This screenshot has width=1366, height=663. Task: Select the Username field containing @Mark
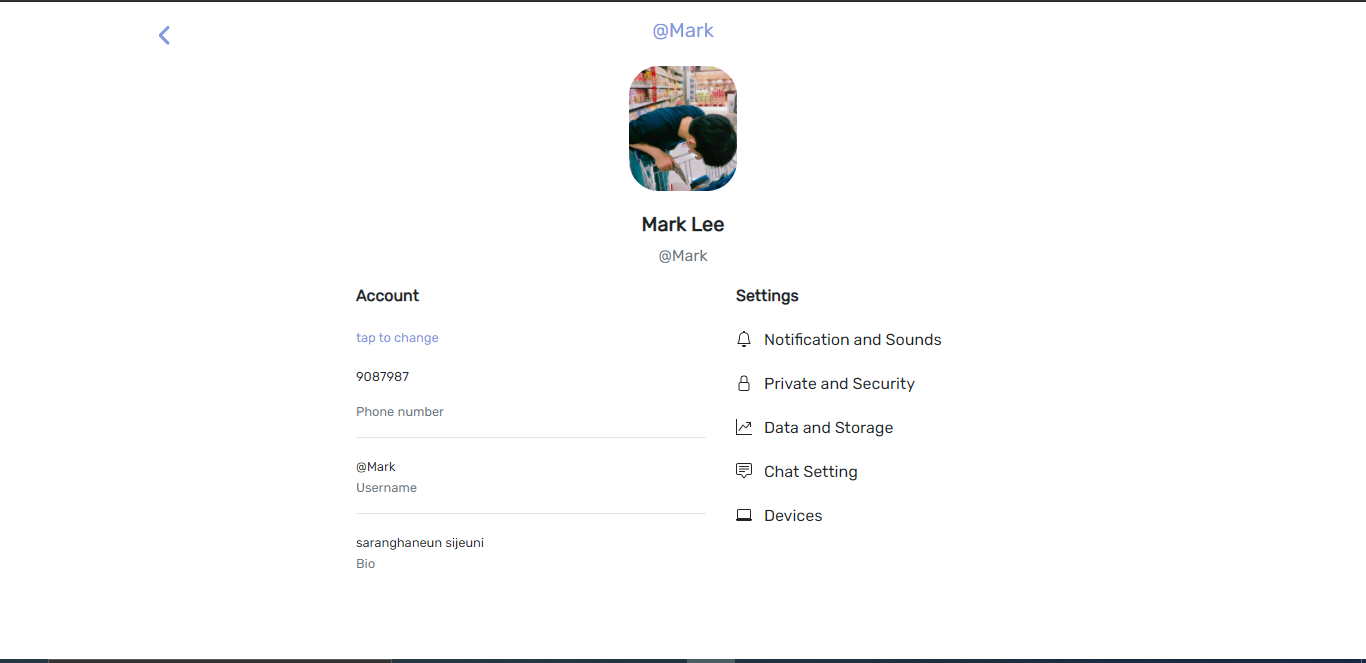click(x=376, y=466)
